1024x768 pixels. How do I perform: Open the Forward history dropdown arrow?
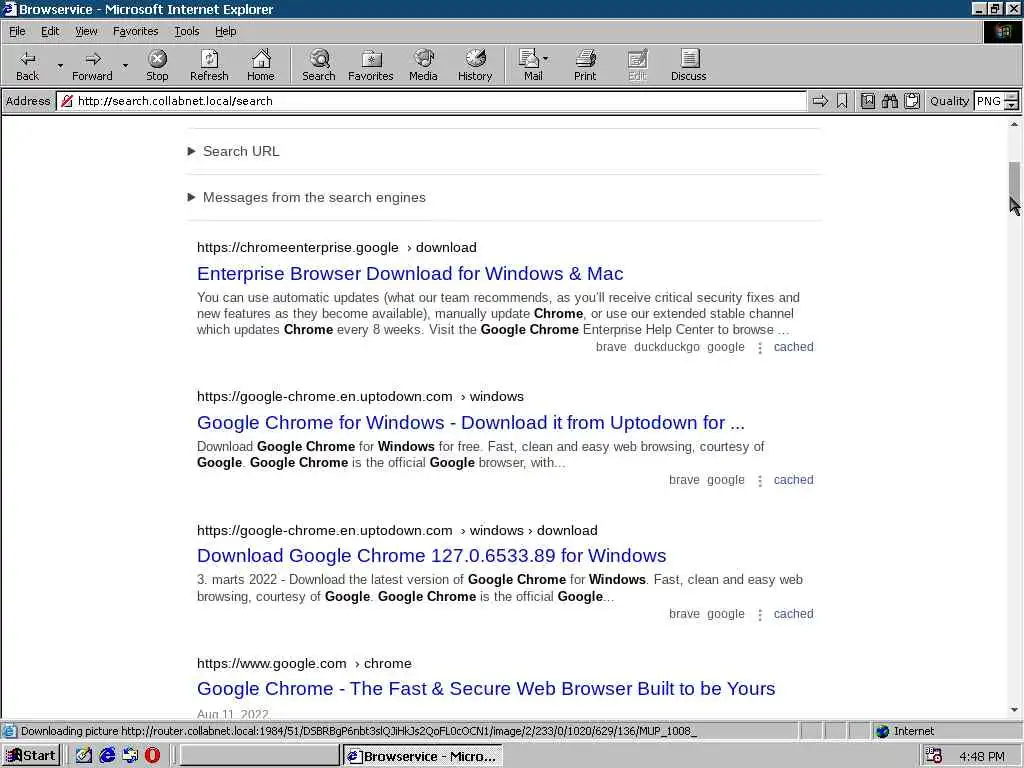click(x=125, y=65)
